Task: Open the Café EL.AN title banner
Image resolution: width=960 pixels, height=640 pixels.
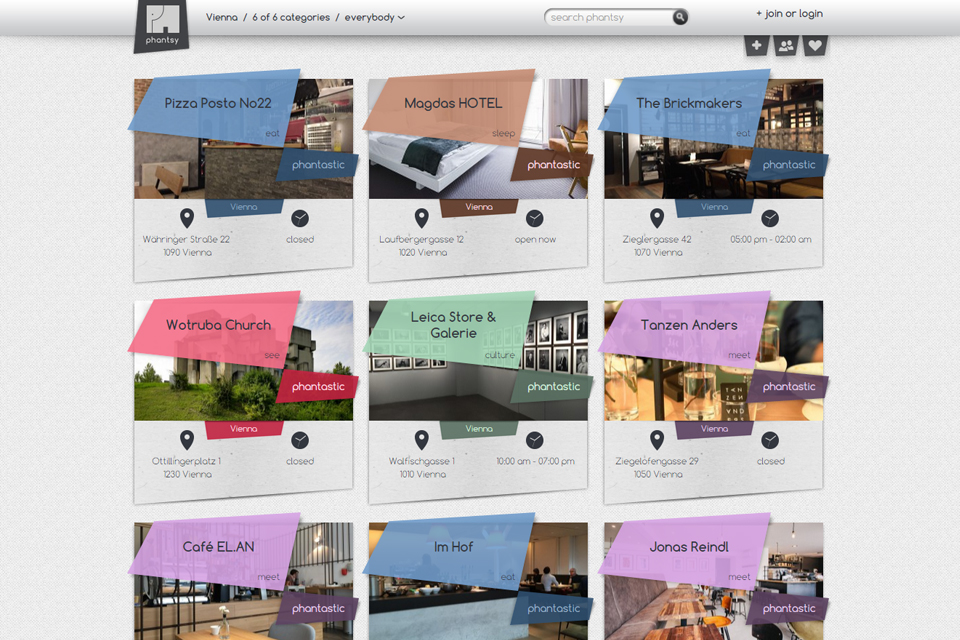Action: pos(214,551)
